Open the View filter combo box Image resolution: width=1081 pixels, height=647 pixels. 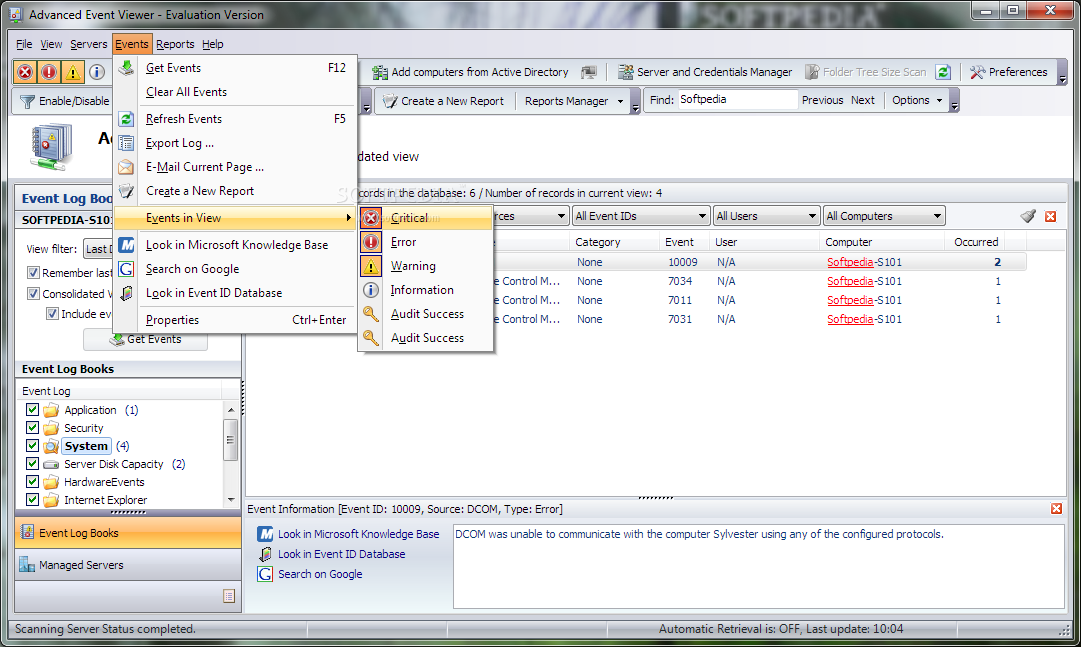tap(98, 249)
